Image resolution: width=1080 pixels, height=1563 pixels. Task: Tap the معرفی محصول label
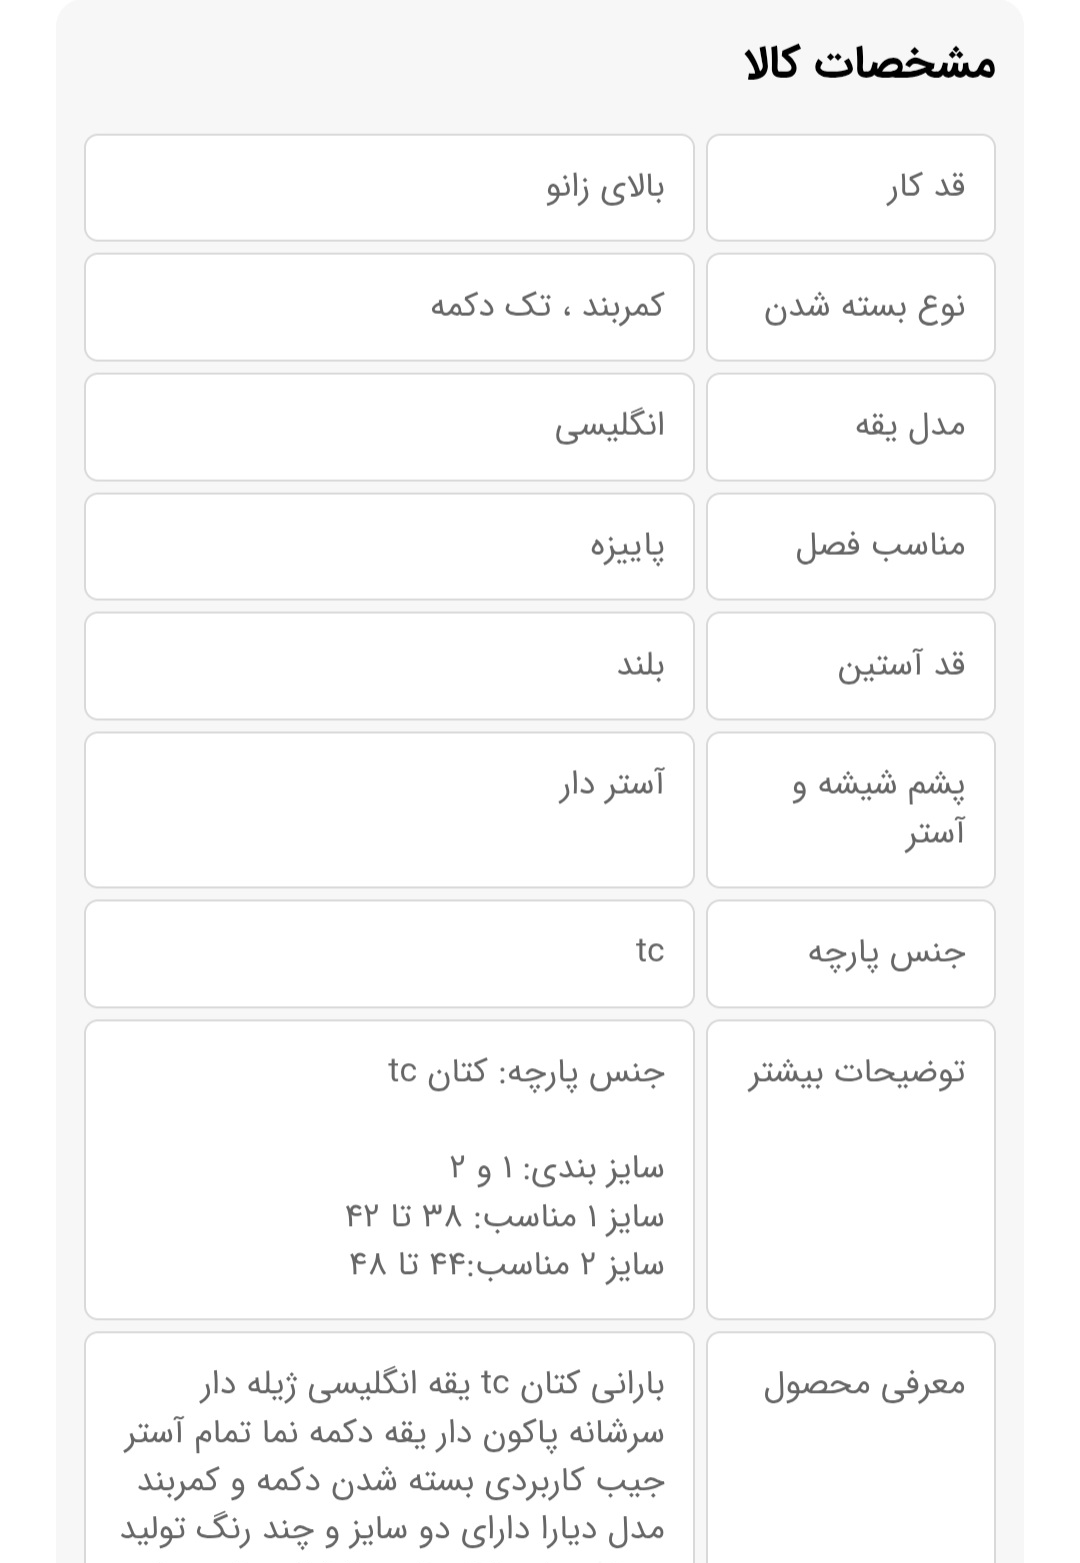[864, 1385]
